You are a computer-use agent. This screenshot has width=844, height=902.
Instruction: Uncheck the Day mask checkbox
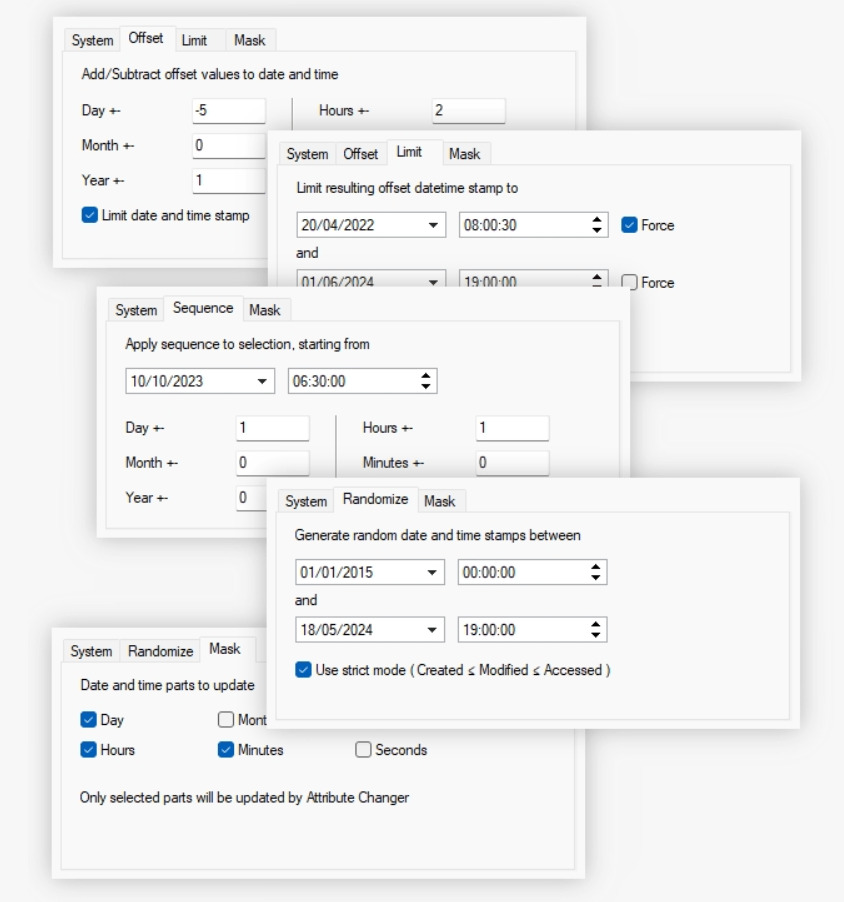pyautogui.click(x=89, y=720)
